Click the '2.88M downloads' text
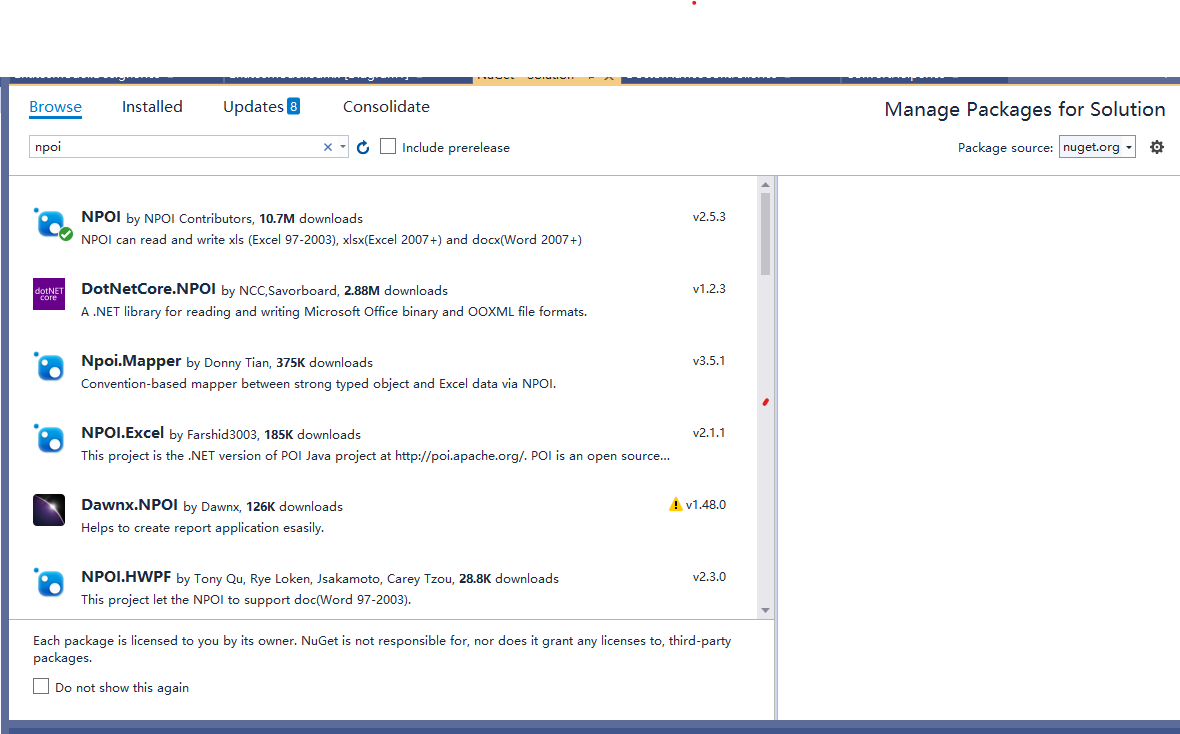 pos(396,291)
